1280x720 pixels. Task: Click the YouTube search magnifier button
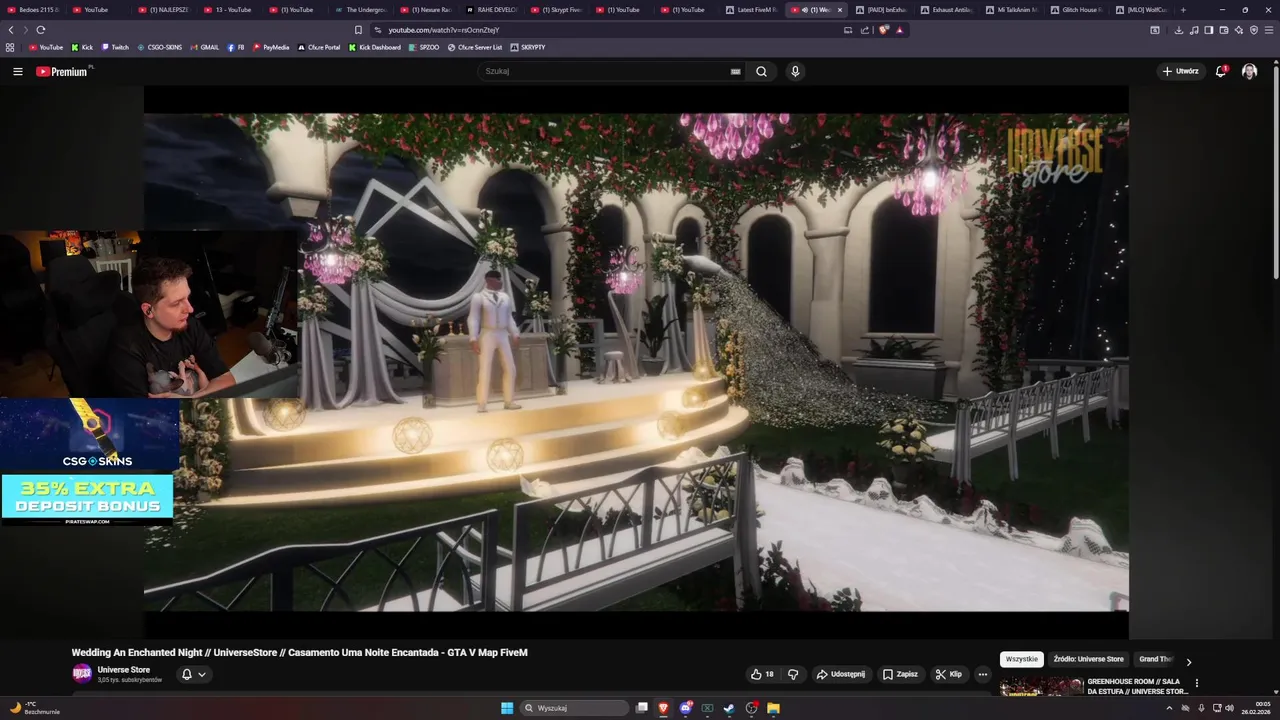pyautogui.click(x=761, y=71)
